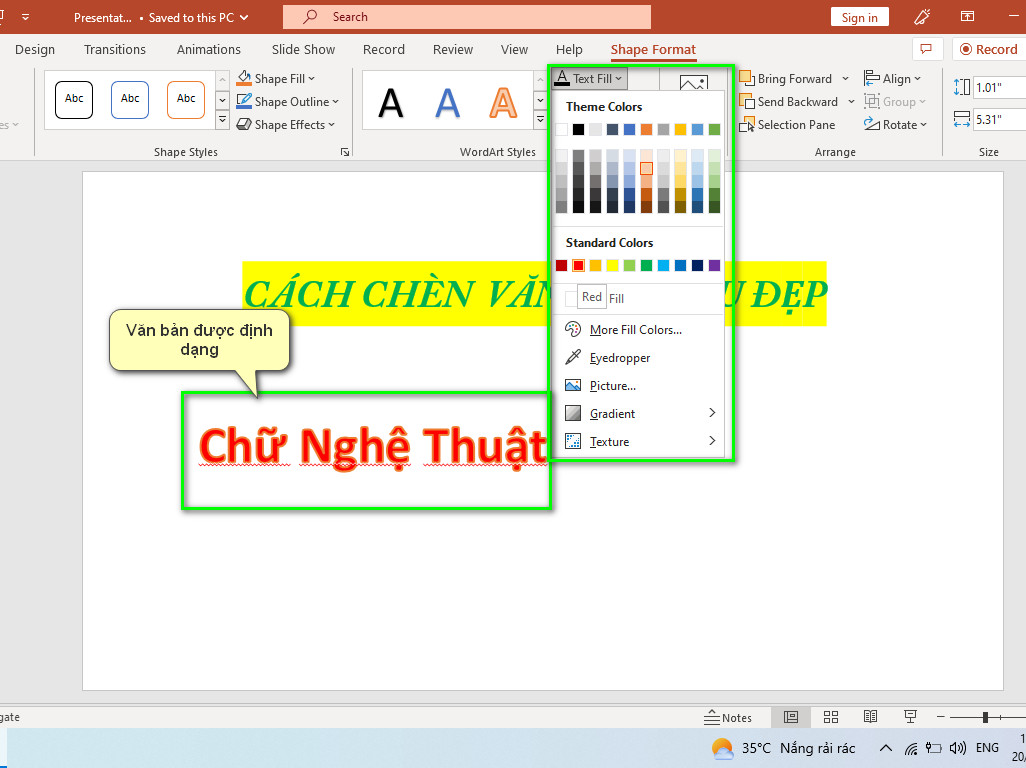Image resolution: width=1026 pixels, height=768 pixels.
Task: Pick the Purple standard color swatch
Action: pyautogui.click(x=715, y=265)
